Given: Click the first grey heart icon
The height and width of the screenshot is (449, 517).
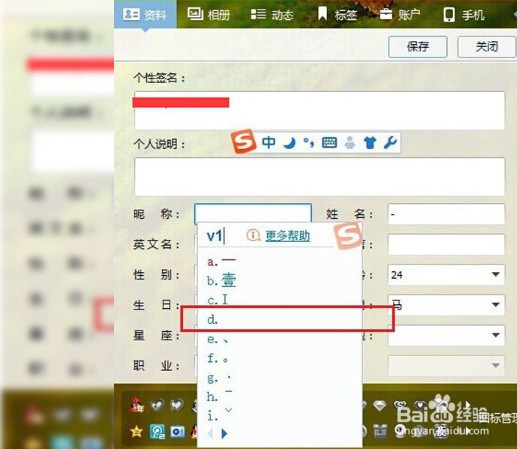Looking at the screenshot, I should click(157, 405).
